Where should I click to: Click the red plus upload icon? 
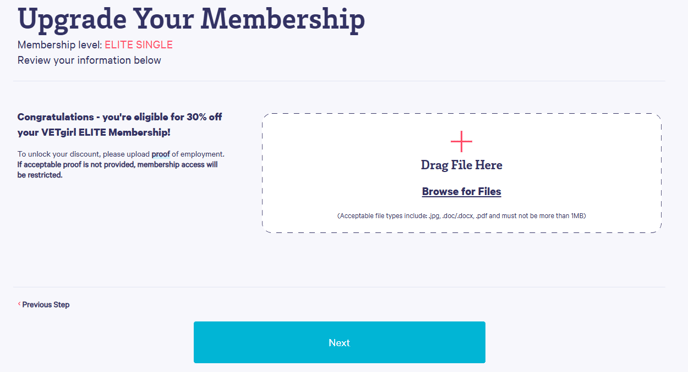(461, 141)
